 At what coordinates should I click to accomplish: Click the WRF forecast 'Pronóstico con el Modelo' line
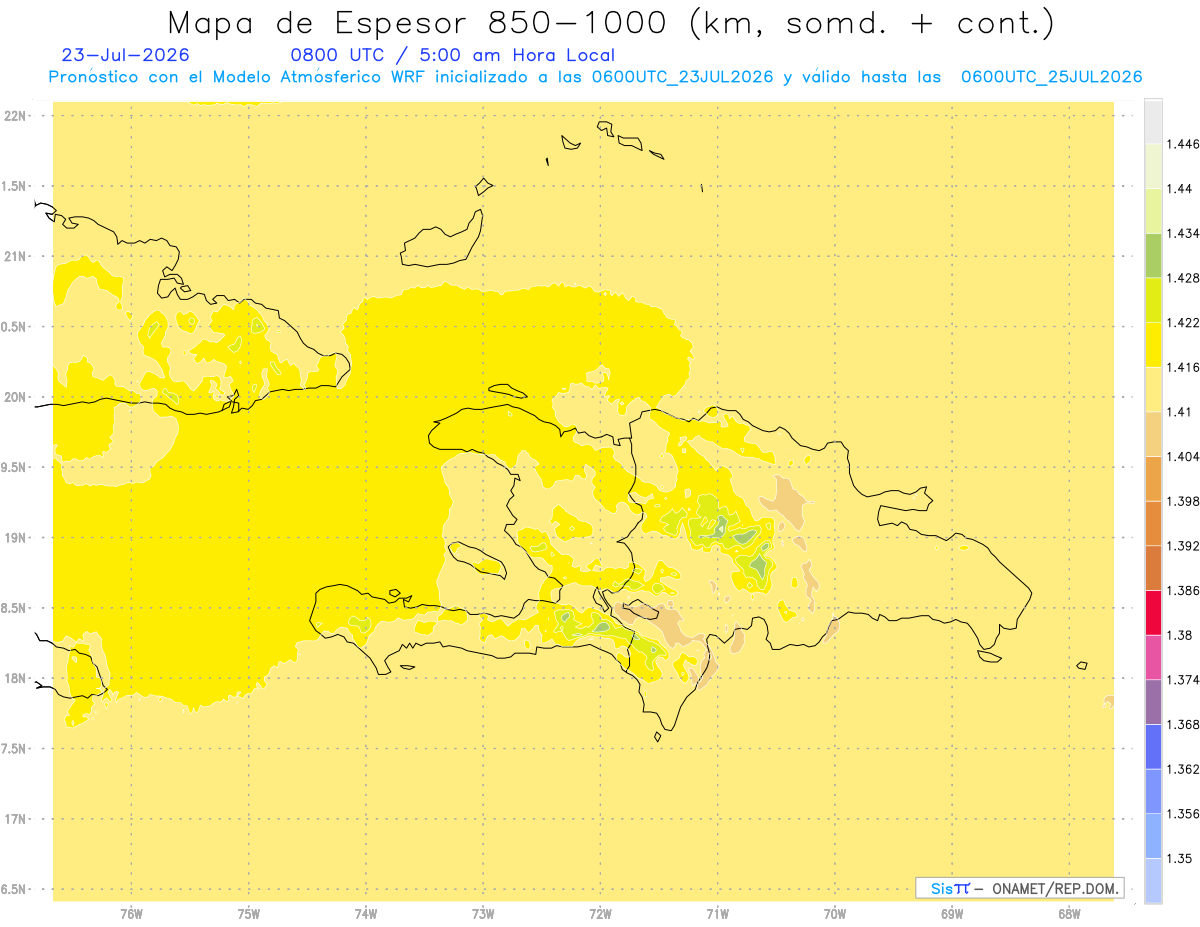pyautogui.click(x=595, y=77)
